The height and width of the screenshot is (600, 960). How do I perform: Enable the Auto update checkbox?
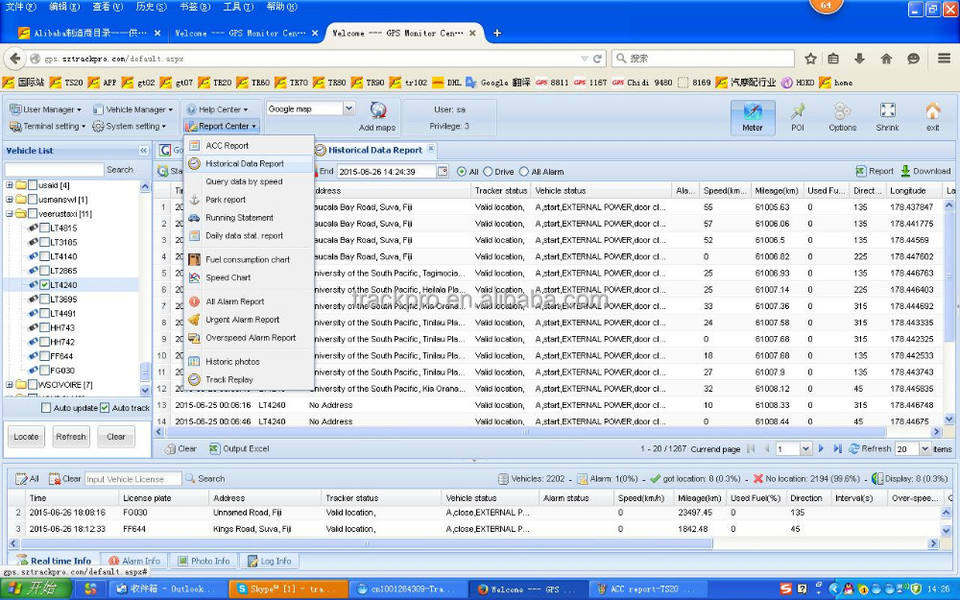click(46, 408)
